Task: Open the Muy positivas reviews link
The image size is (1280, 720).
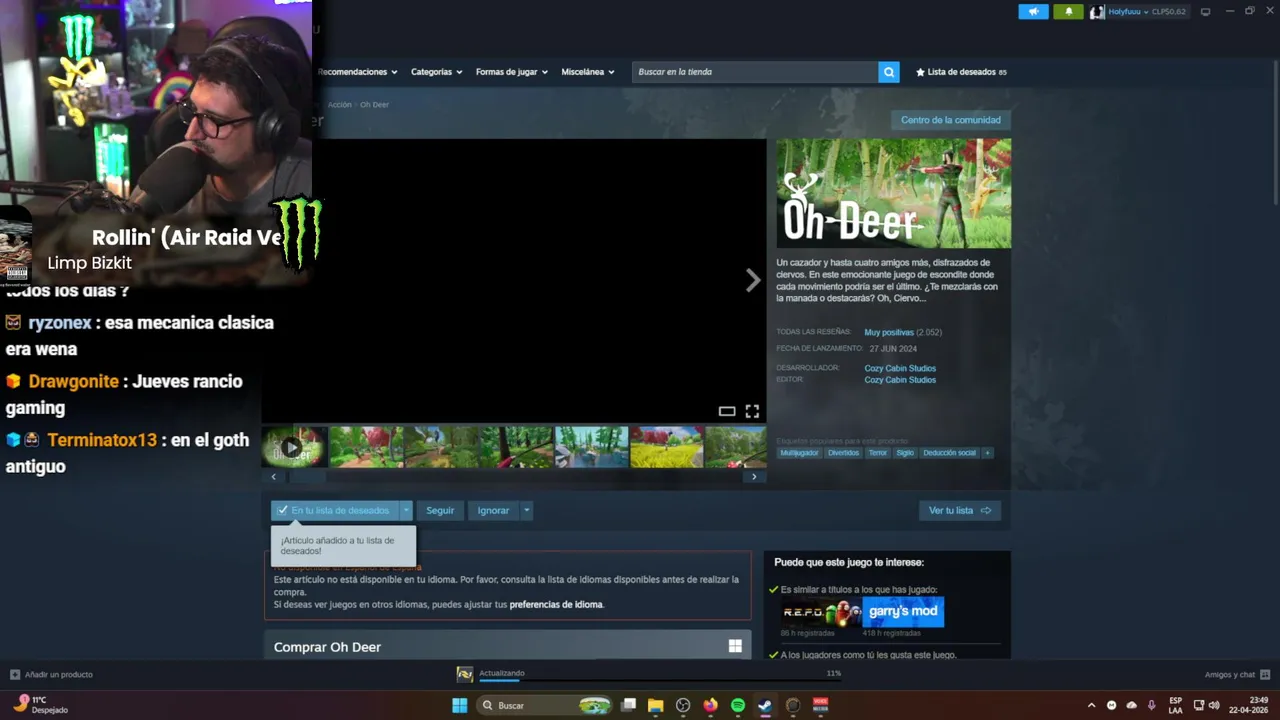Action: (889, 332)
